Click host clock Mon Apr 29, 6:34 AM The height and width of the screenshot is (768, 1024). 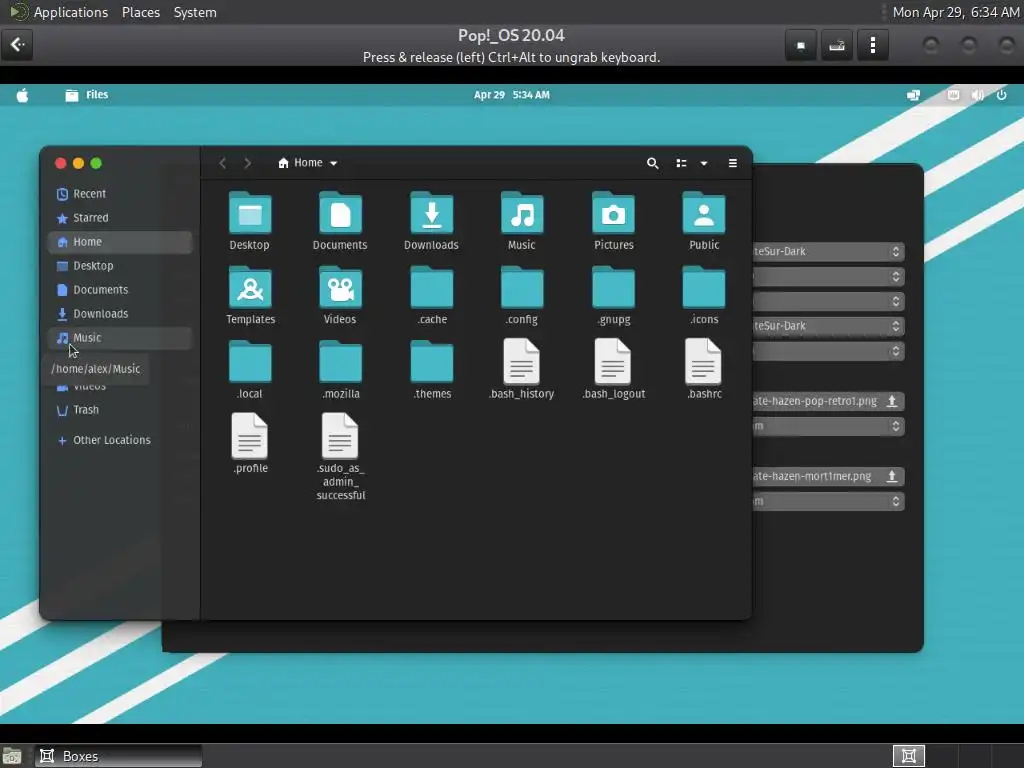click(x=955, y=12)
